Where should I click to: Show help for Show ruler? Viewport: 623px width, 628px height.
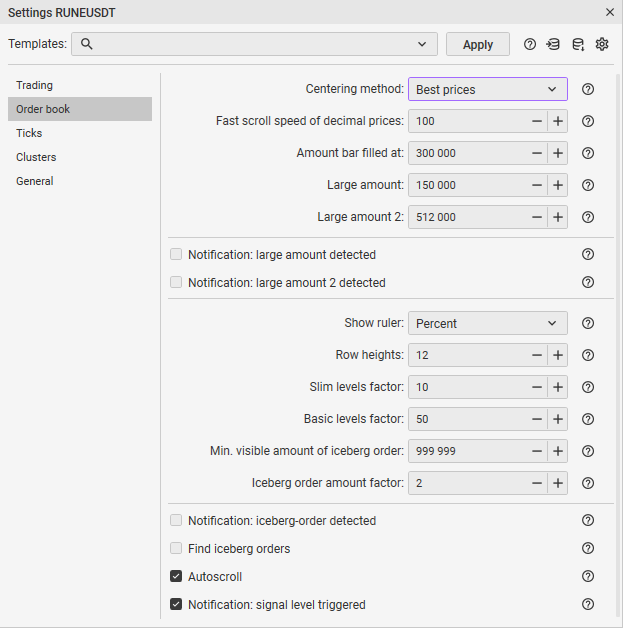click(588, 323)
